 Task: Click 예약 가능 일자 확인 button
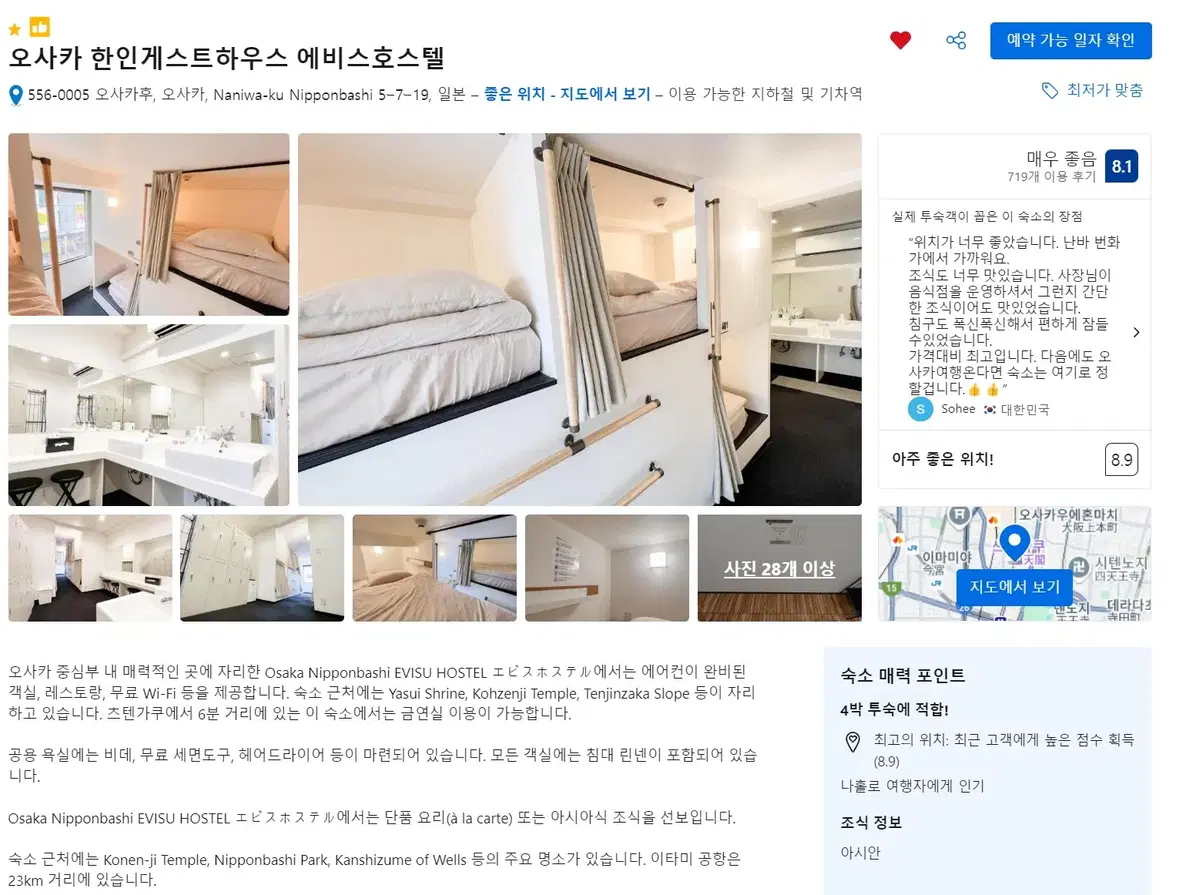click(x=1071, y=41)
